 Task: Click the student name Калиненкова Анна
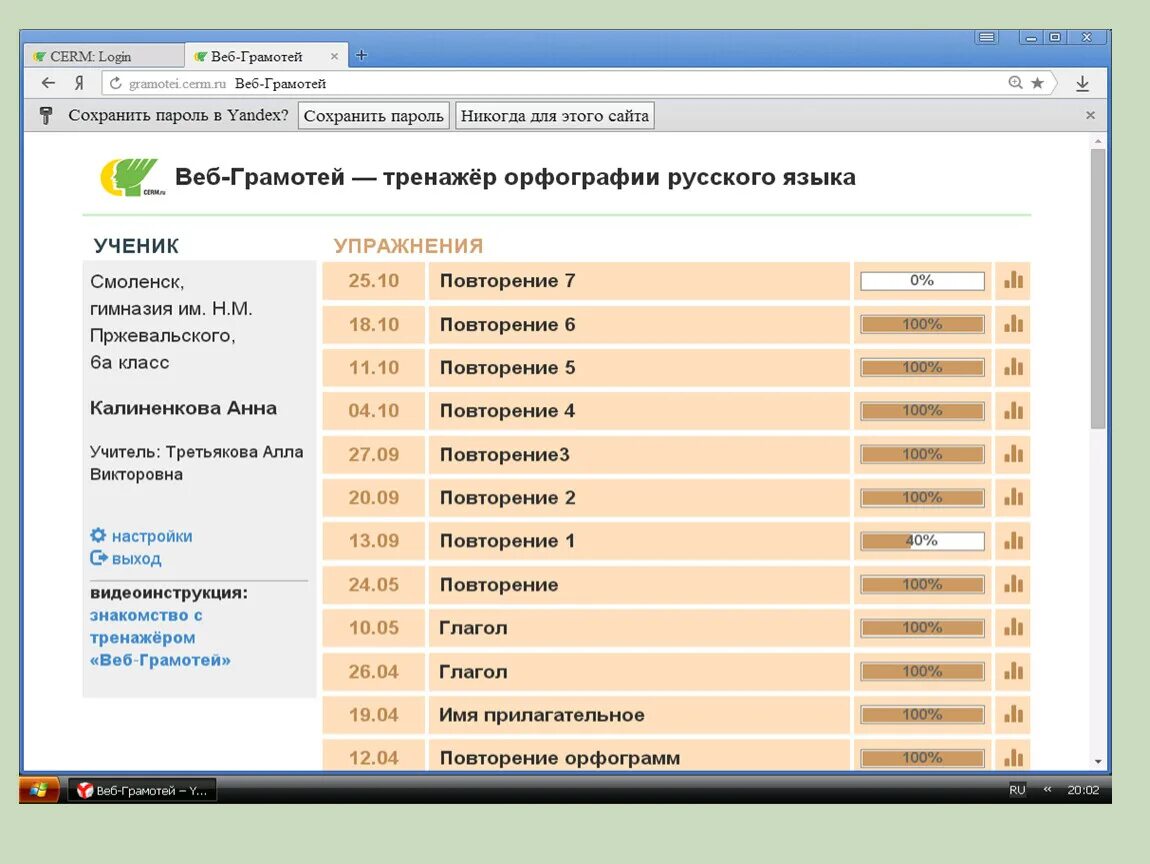183,408
